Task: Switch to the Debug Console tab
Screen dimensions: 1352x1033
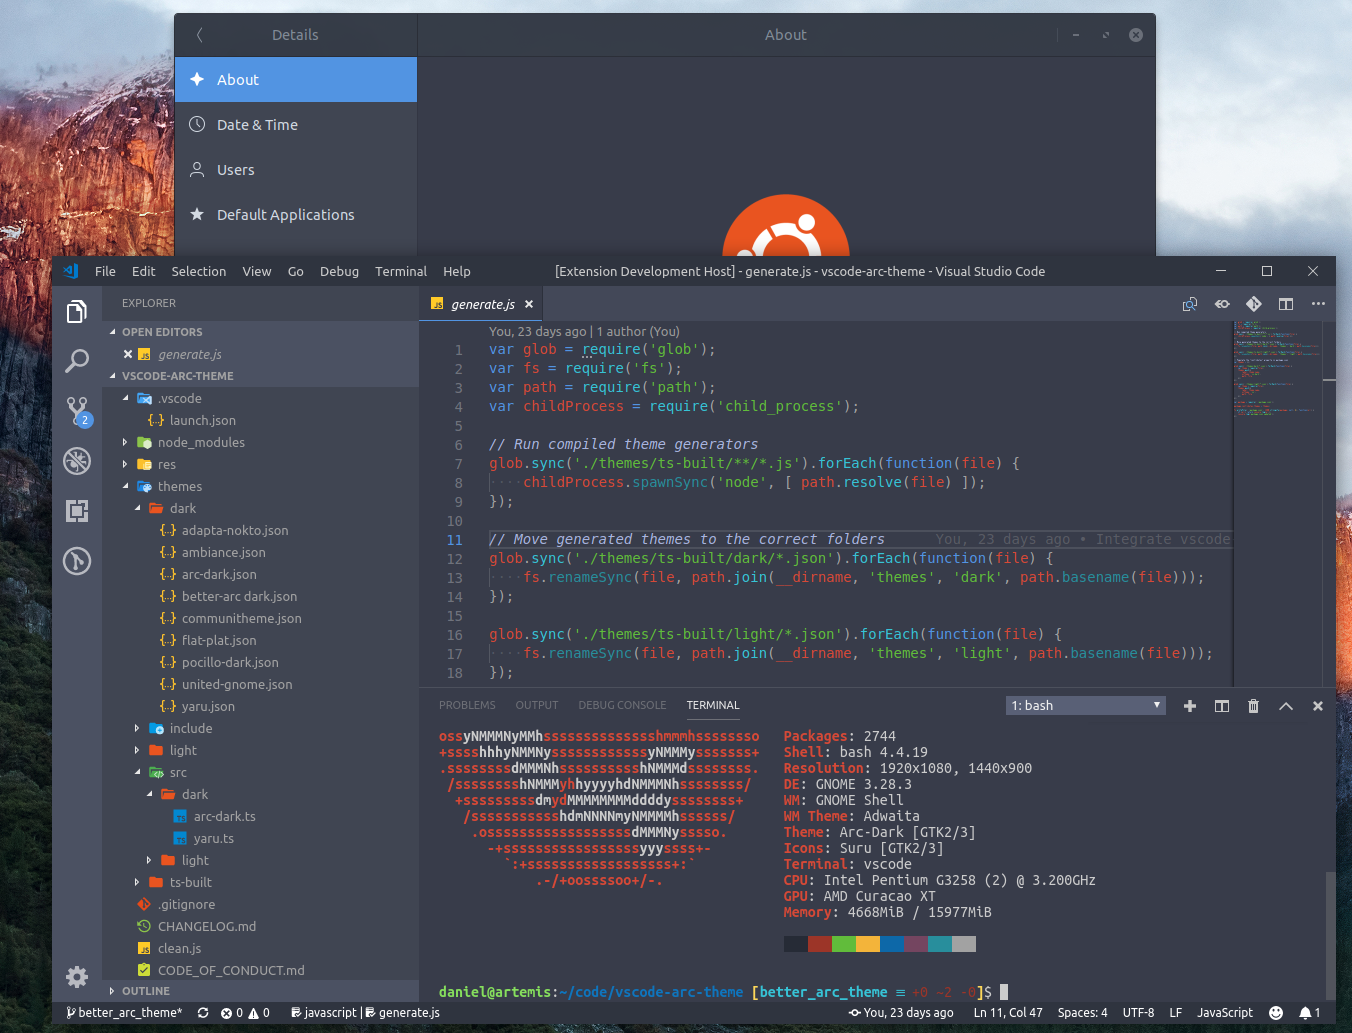Action: click(622, 705)
